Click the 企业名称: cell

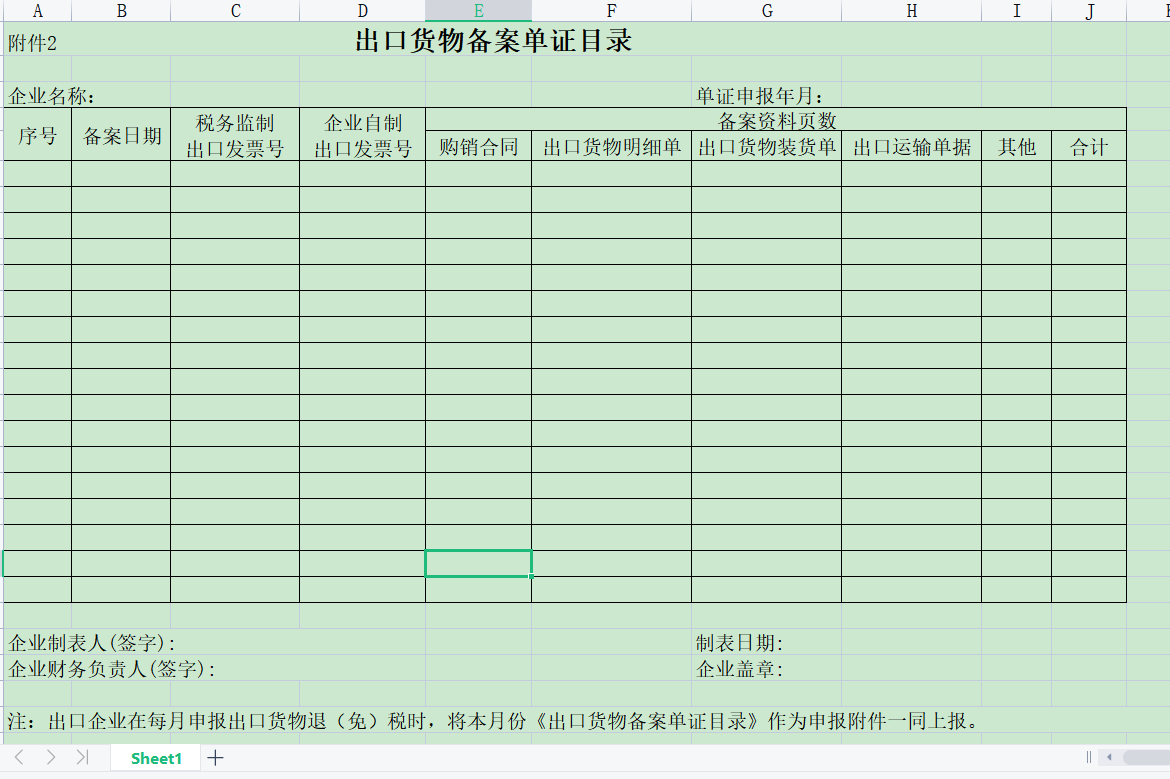pos(51,96)
